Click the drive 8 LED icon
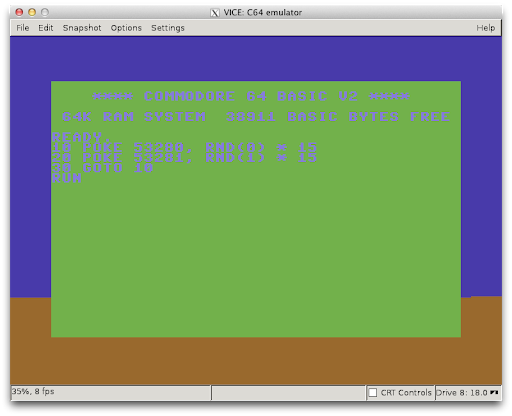Screen dimensions: 512x416 tap(494, 393)
